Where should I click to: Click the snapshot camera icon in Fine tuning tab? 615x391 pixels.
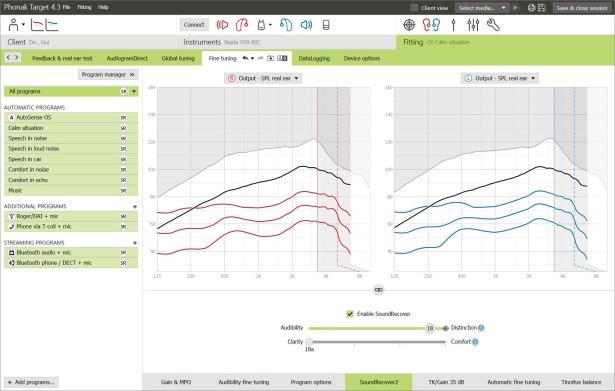coord(271,58)
